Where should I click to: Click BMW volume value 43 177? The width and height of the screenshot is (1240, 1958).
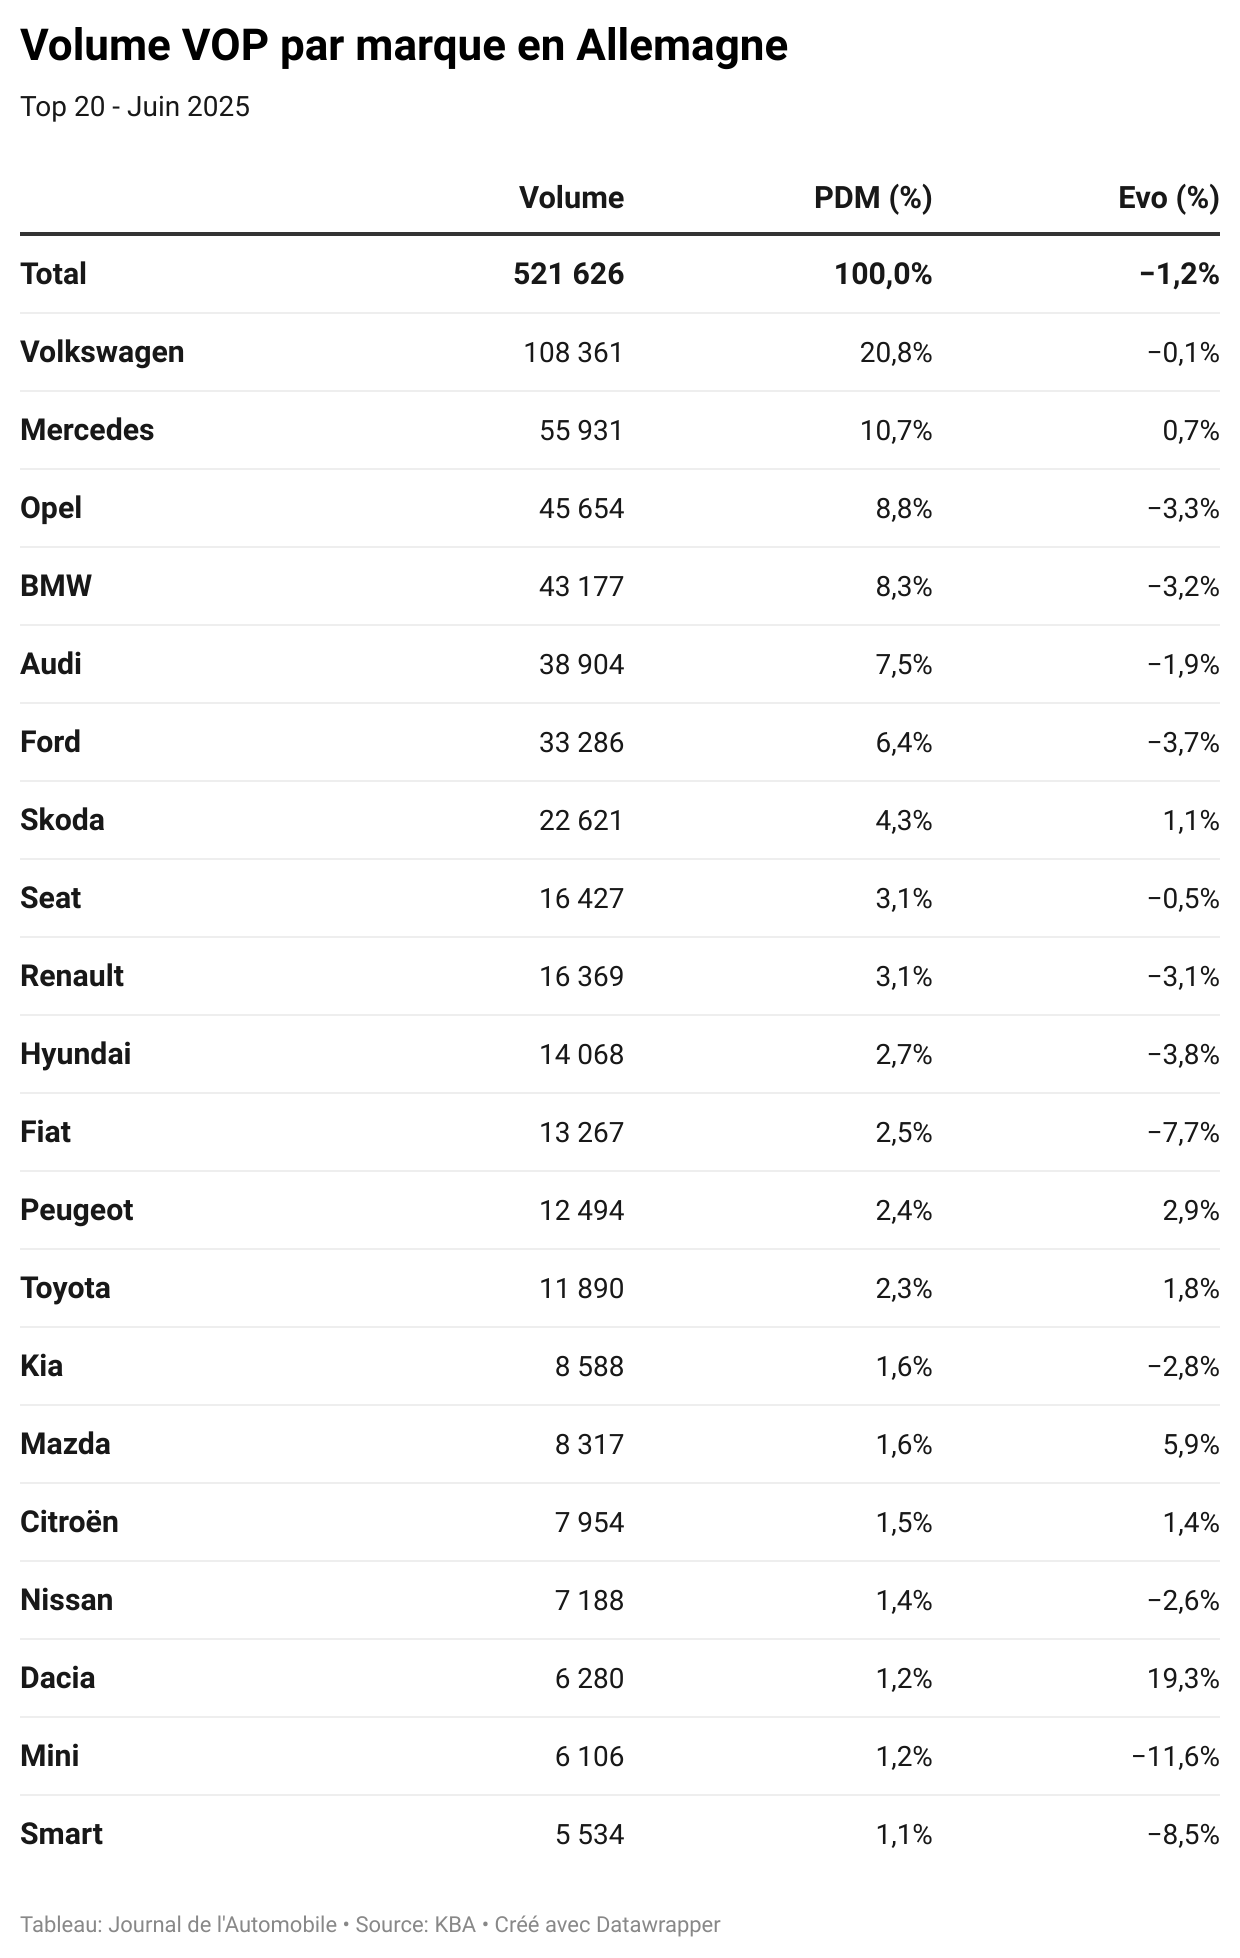[x=581, y=586]
